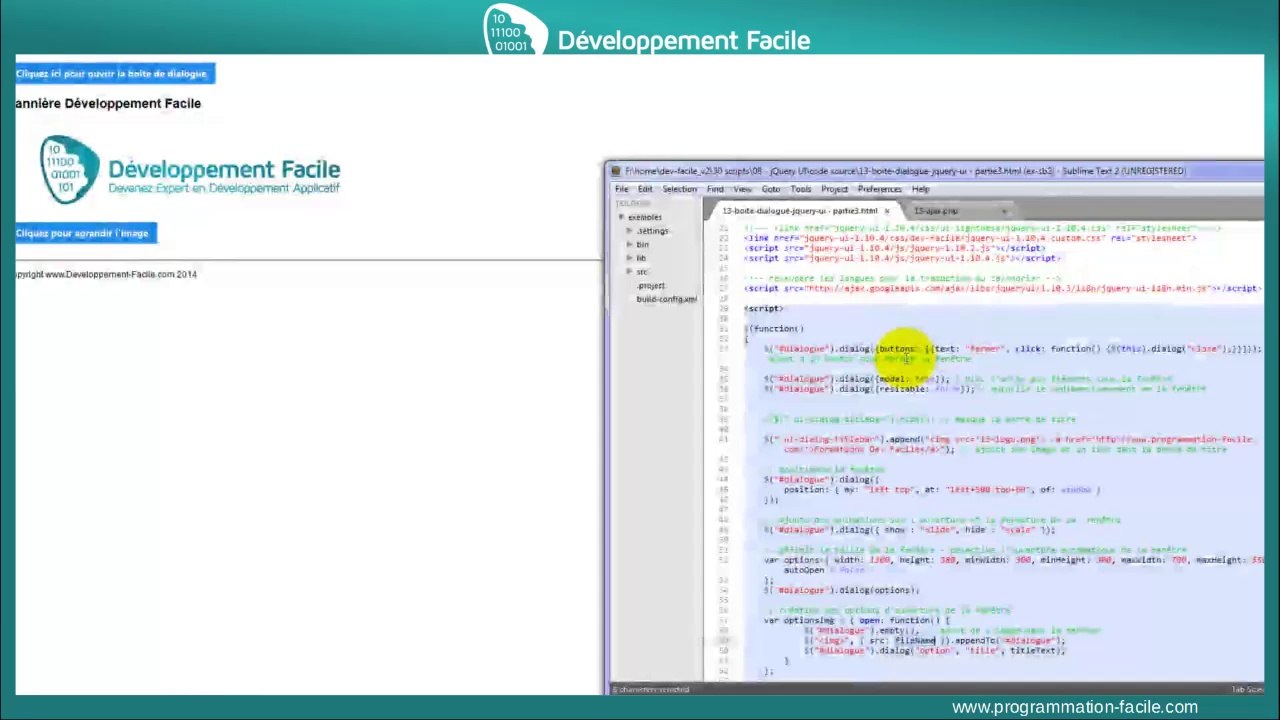Open the Find menu

715,189
